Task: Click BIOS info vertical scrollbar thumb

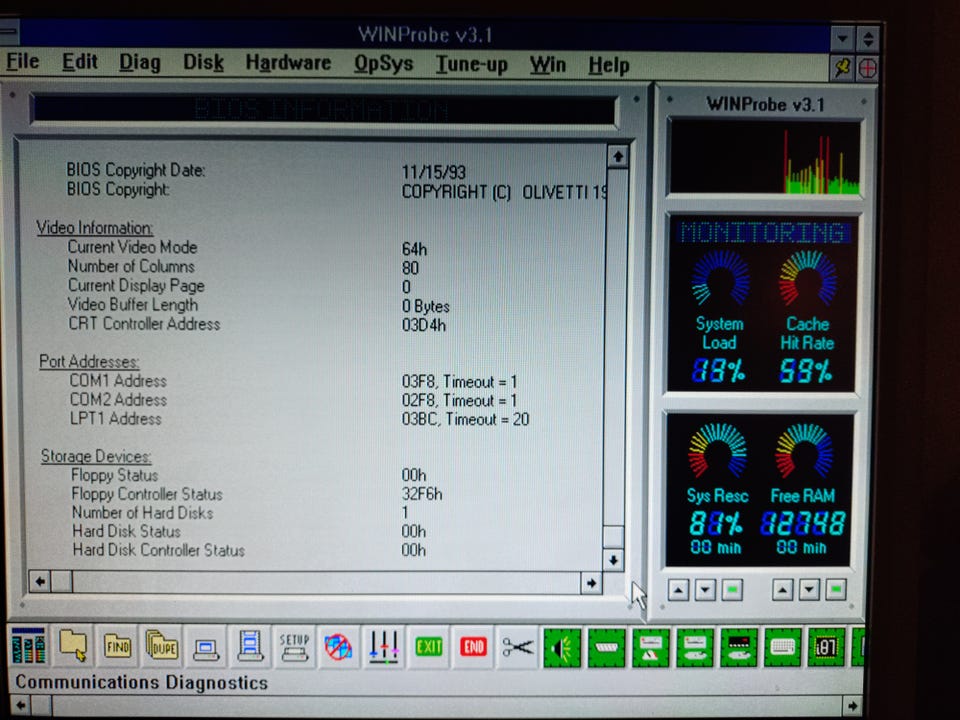Action: point(613,536)
